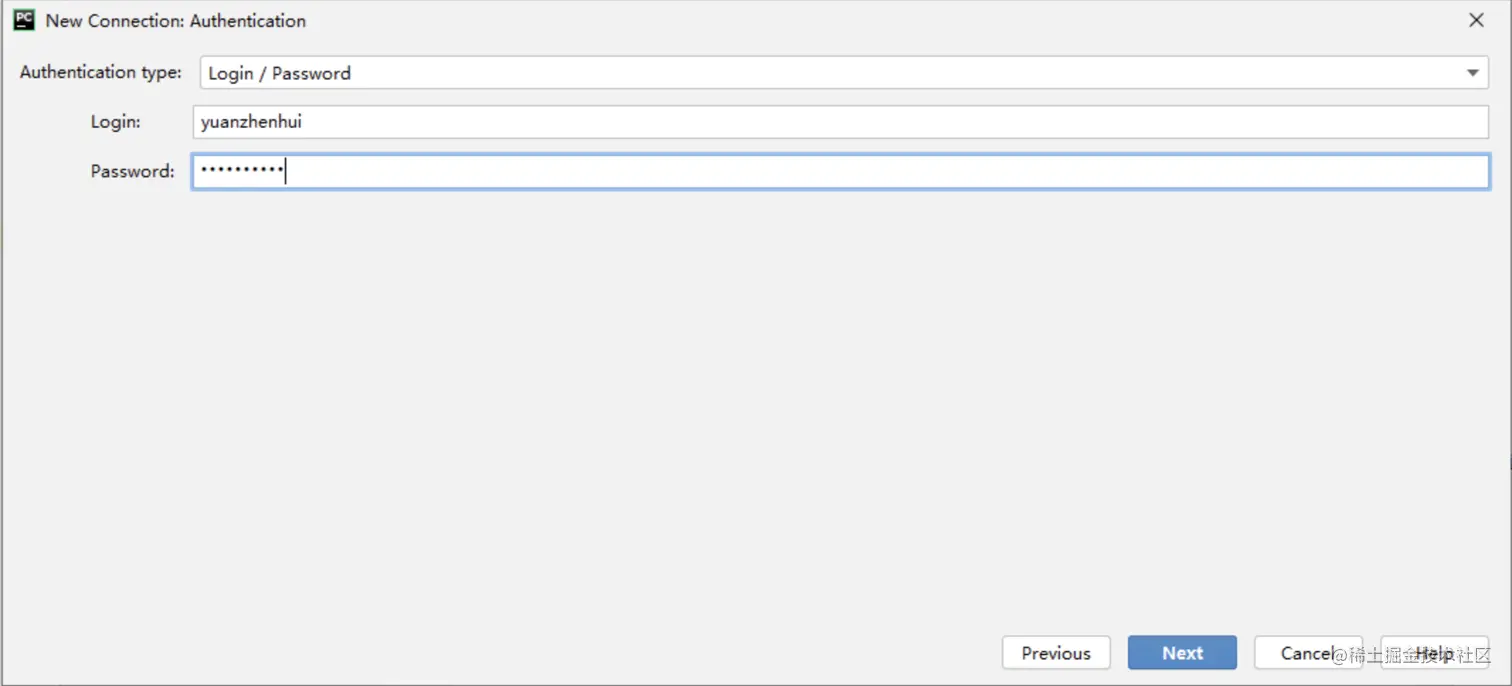Image resolution: width=1512 pixels, height=686 pixels.
Task: Open Help for this dialog
Action: click(x=1434, y=653)
